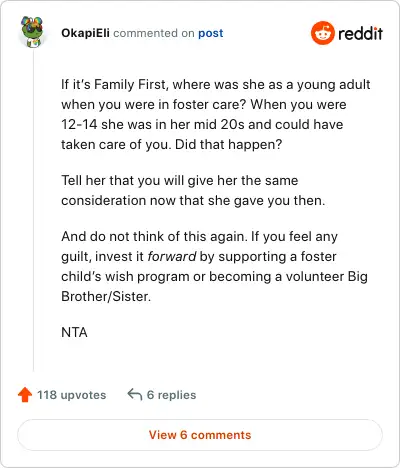Click the View 6 comments button
This screenshot has width=400, height=468.
[200, 435]
